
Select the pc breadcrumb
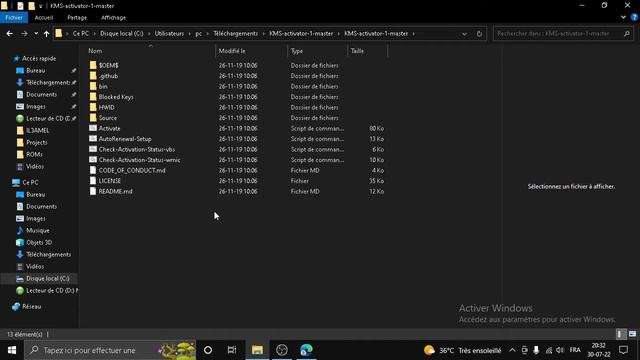point(198,33)
